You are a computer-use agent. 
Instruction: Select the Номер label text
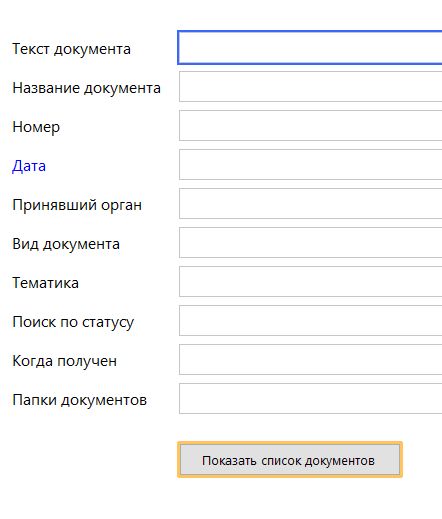coord(36,127)
